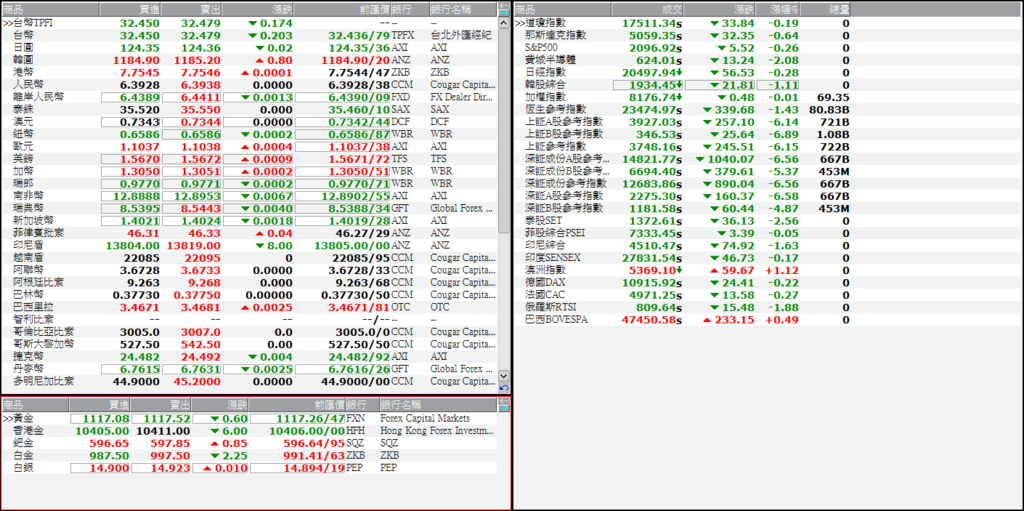Select the 香港金 row in metals panel
Image resolution: width=1024 pixels, height=511 pixels.
(x=249, y=431)
